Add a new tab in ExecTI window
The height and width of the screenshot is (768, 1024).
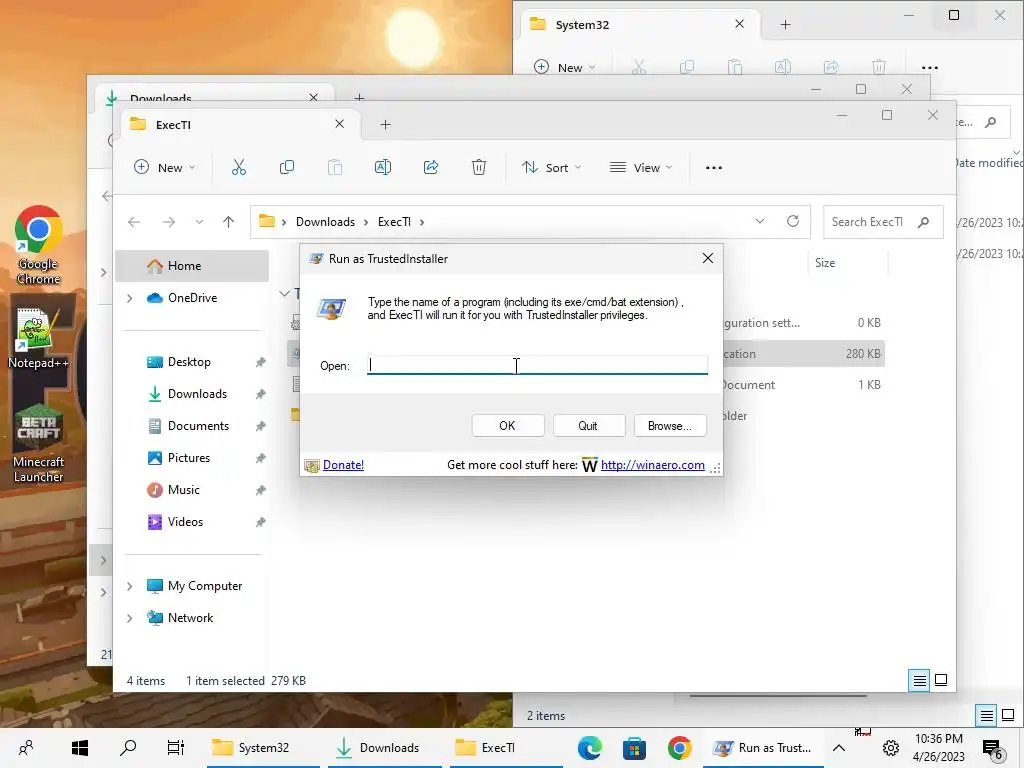click(385, 125)
